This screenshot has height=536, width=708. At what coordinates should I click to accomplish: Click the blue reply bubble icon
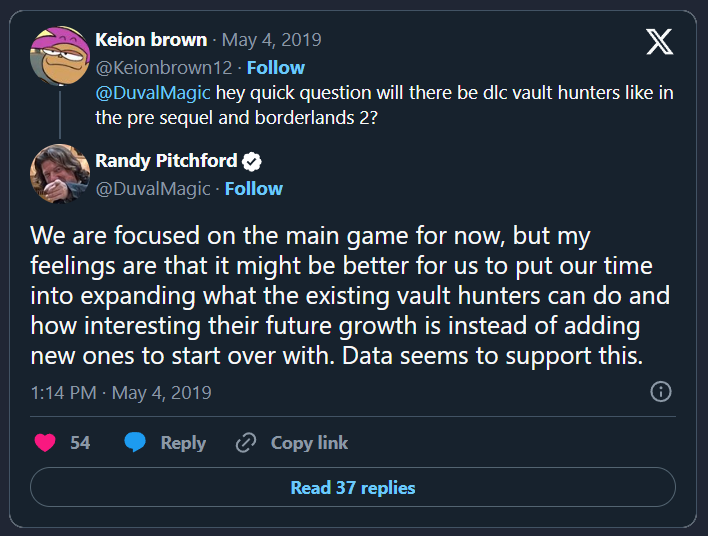click(x=136, y=443)
